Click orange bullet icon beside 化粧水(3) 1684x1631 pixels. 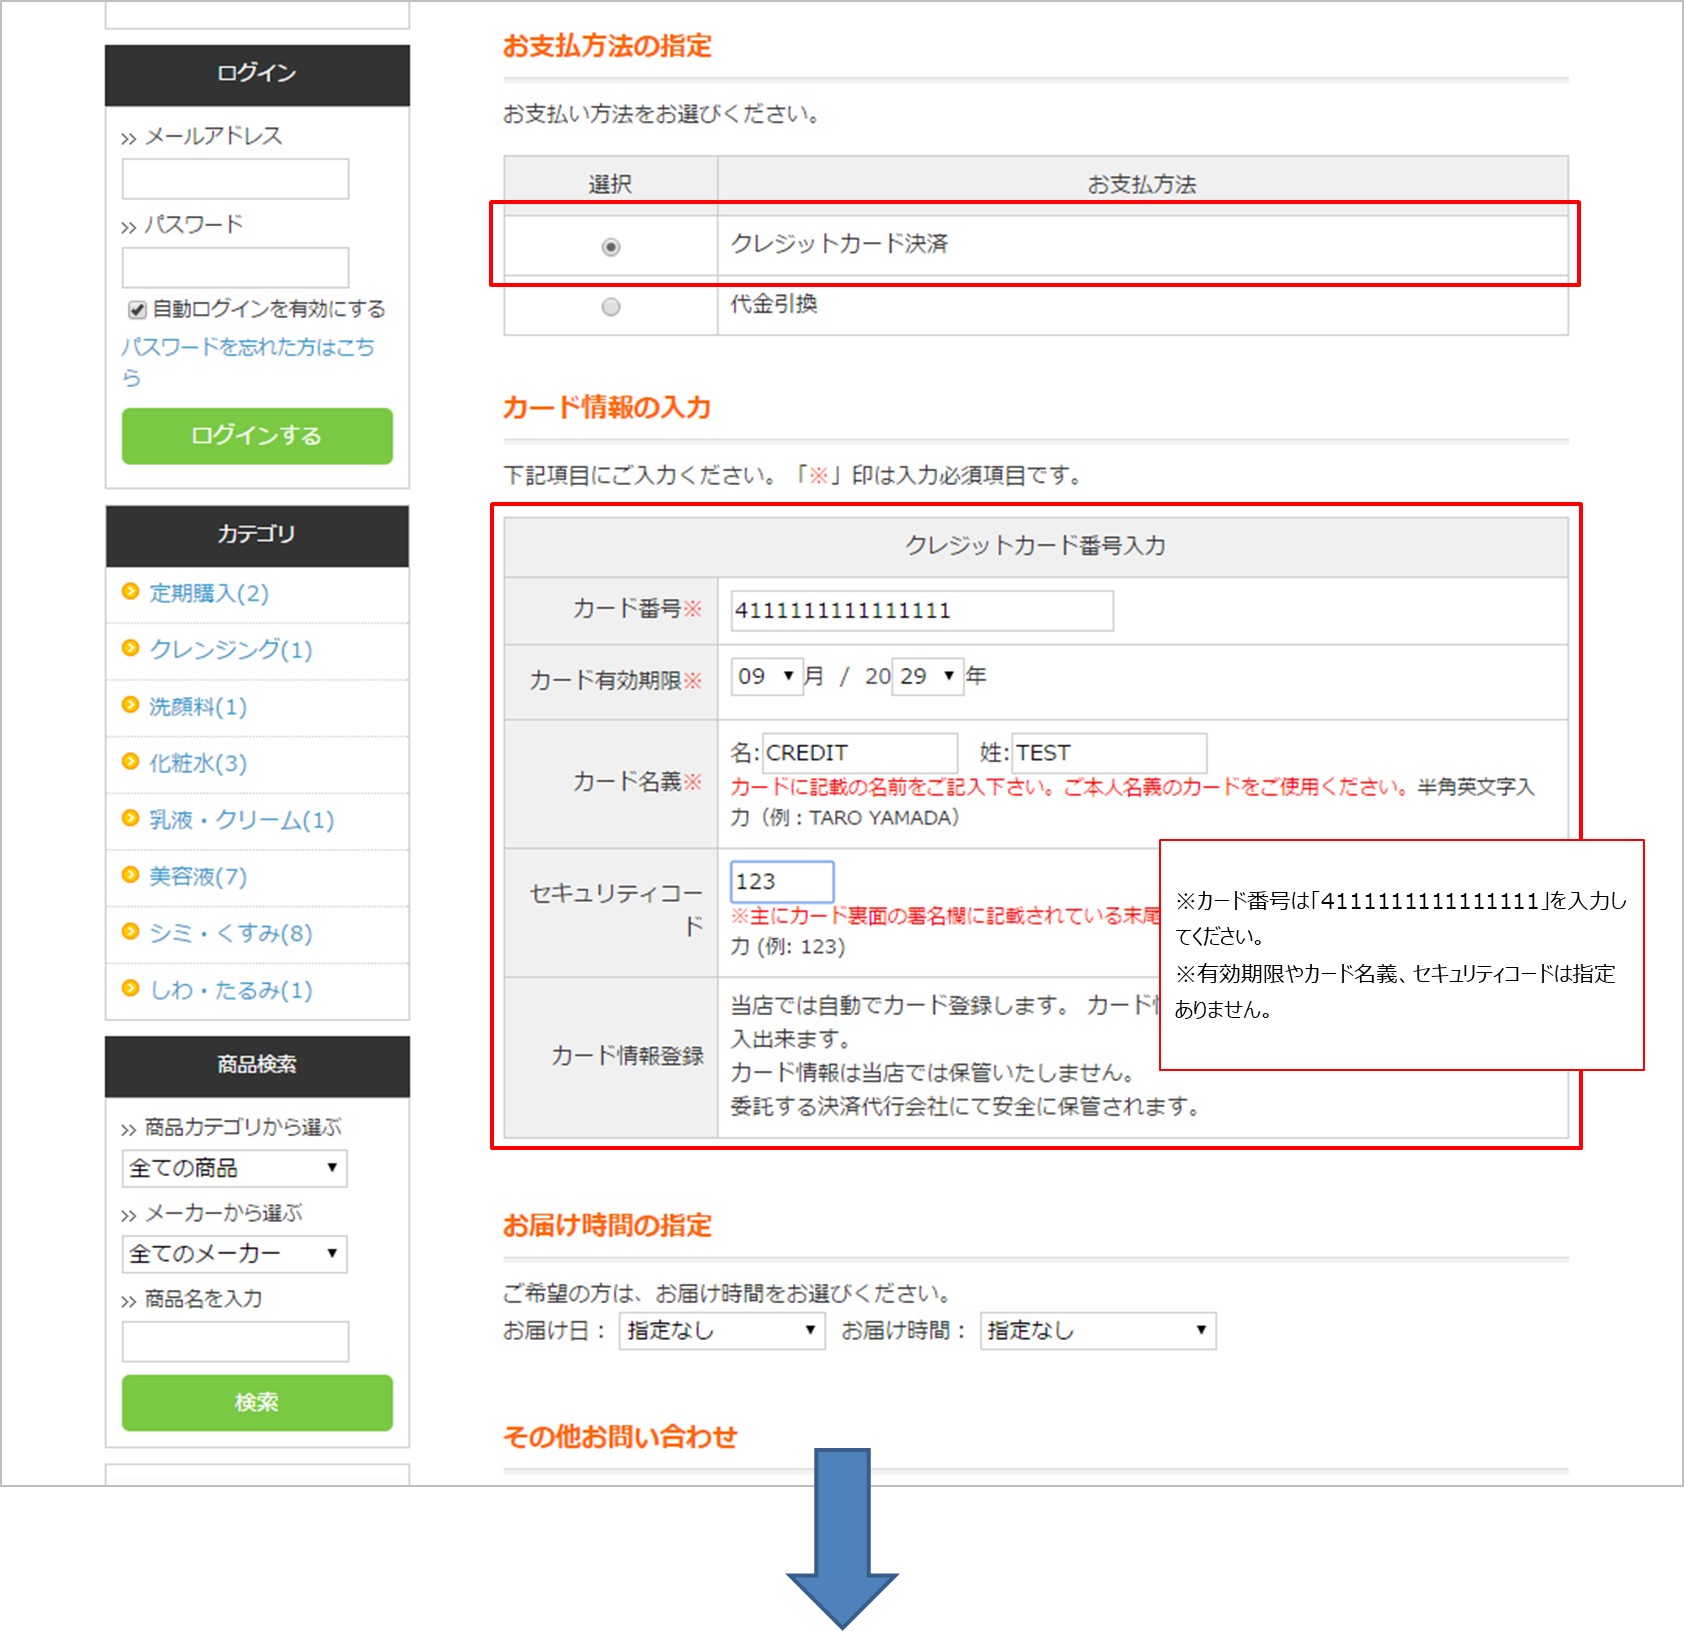130,762
